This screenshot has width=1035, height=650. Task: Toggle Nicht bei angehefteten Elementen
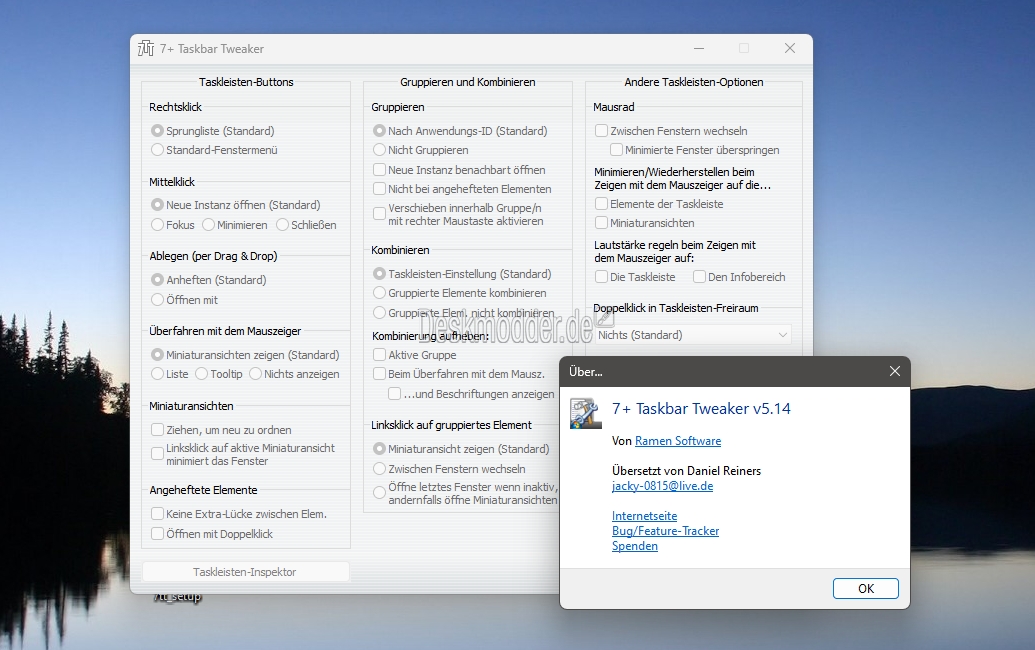379,189
